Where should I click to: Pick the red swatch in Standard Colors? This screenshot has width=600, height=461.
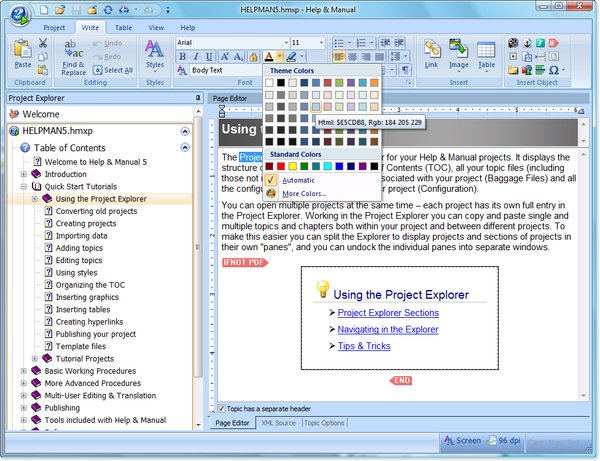click(x=281, y=166)
